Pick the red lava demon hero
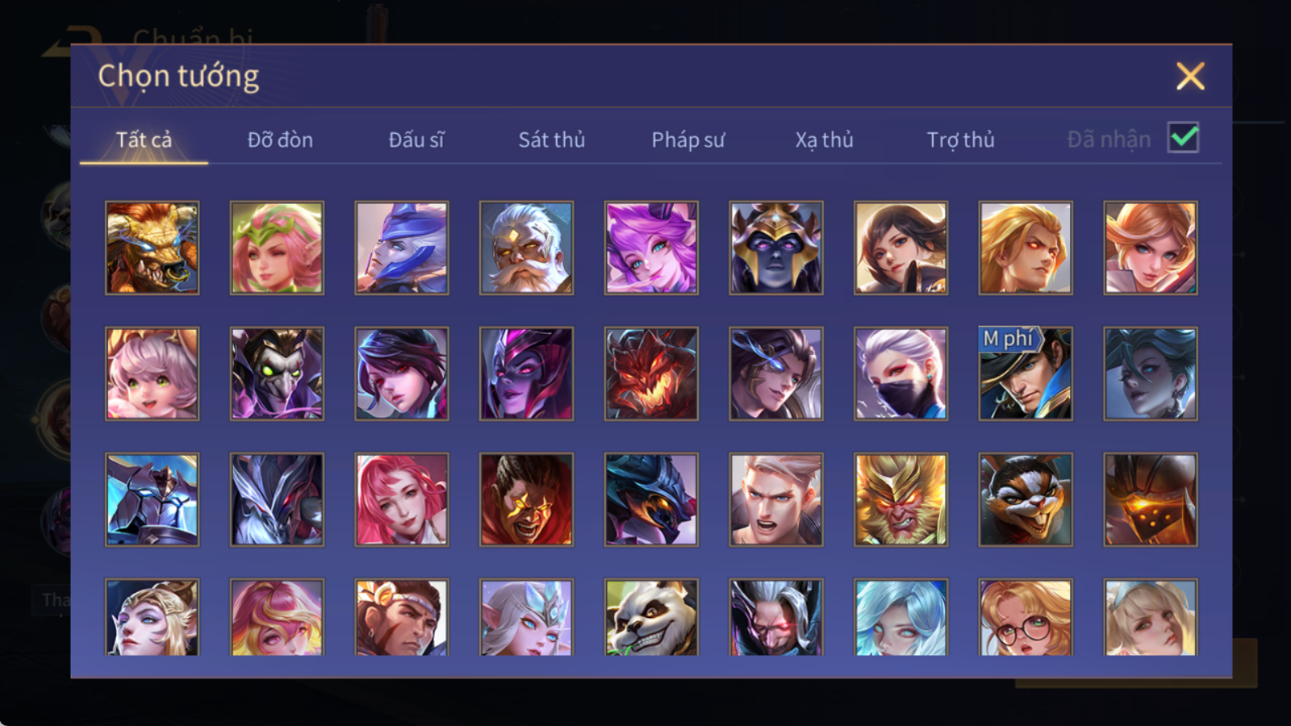The height and width of the screenshot is (726, 1291). 651,374
